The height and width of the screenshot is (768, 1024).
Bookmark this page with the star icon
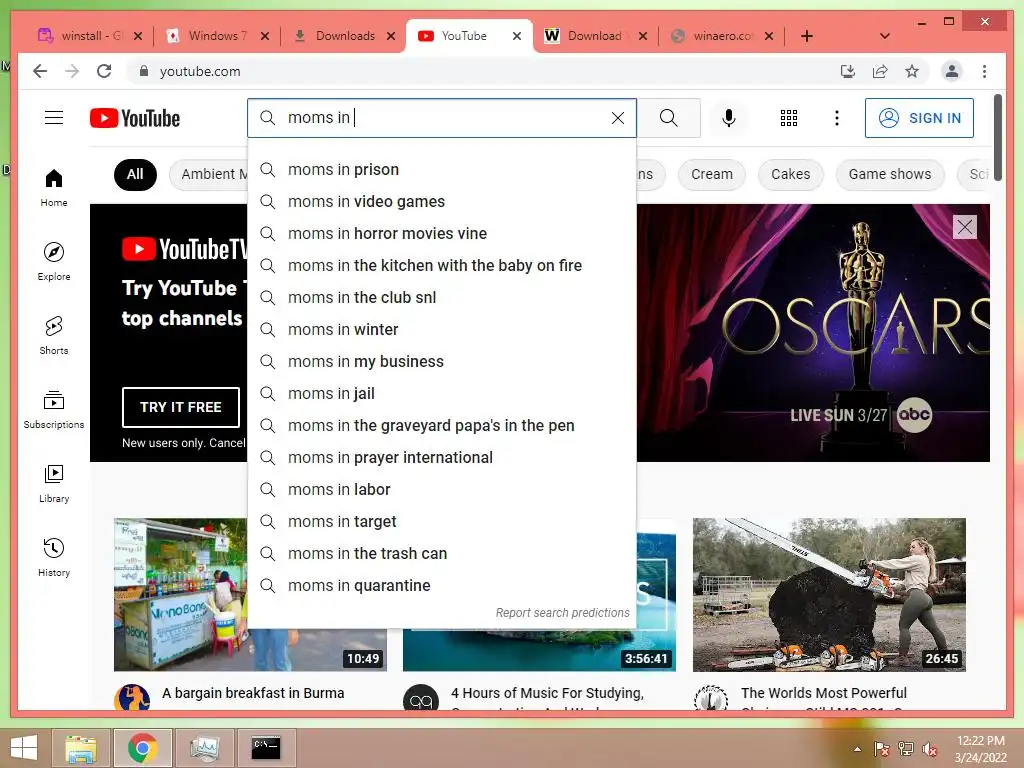click(x=912, y=71)
